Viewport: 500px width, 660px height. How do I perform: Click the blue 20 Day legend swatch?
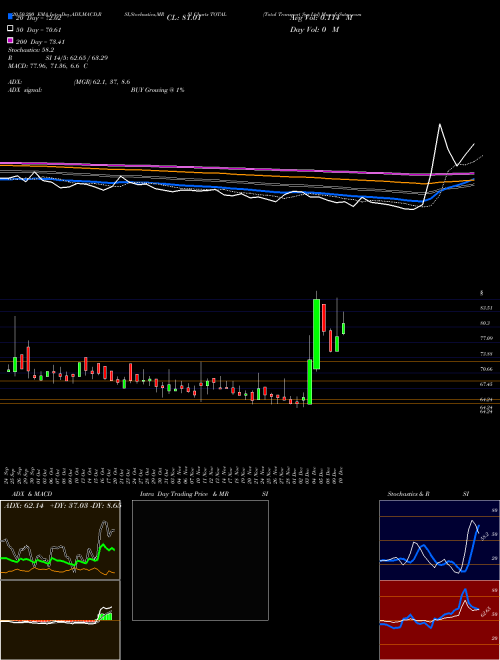click(10, 17)
